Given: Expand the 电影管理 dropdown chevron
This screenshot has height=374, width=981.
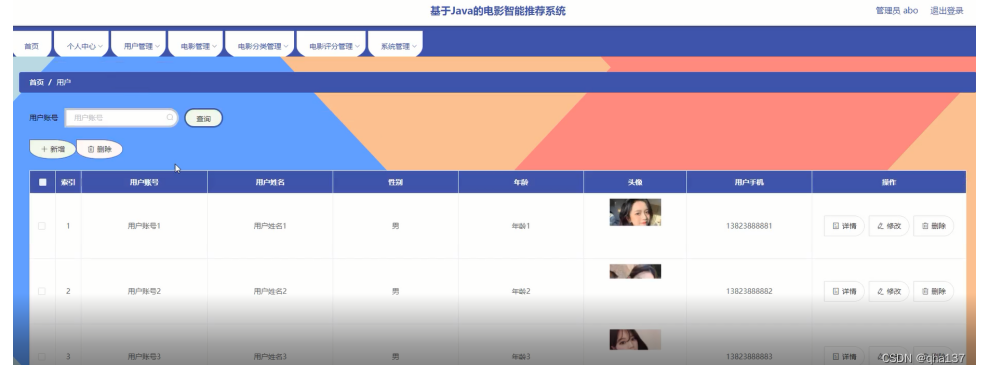Looking at the screenshot, I should click(x=214, y=46).
